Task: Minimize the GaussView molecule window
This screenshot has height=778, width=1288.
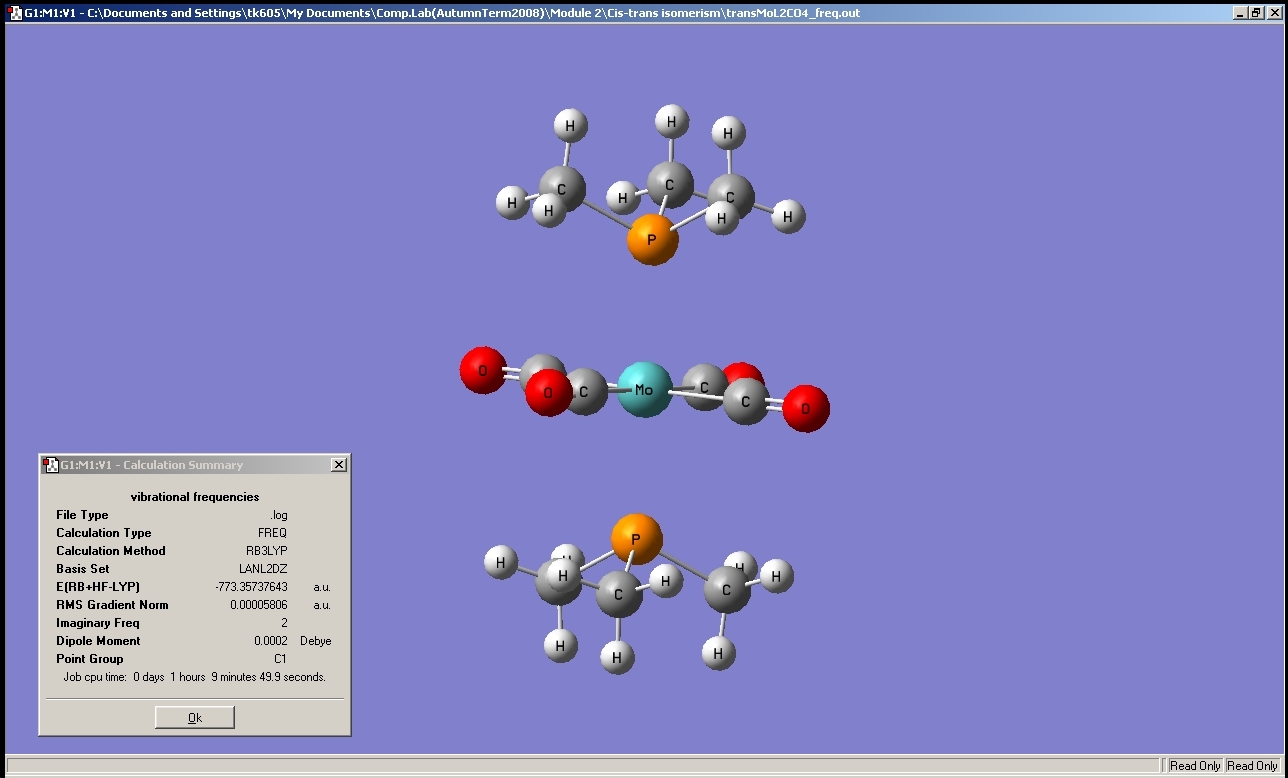Action: [1240, 13]
